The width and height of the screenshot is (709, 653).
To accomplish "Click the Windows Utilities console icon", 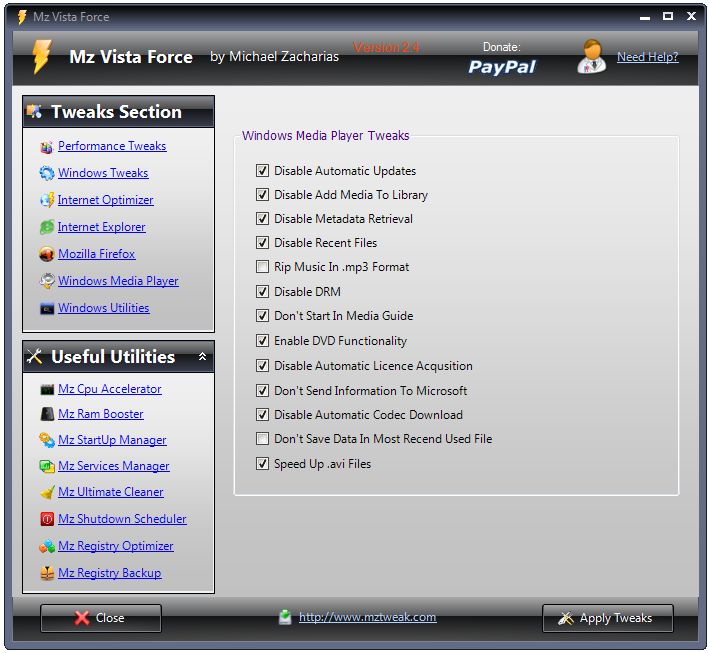I will pyautogui.click(x=47, y=309).
